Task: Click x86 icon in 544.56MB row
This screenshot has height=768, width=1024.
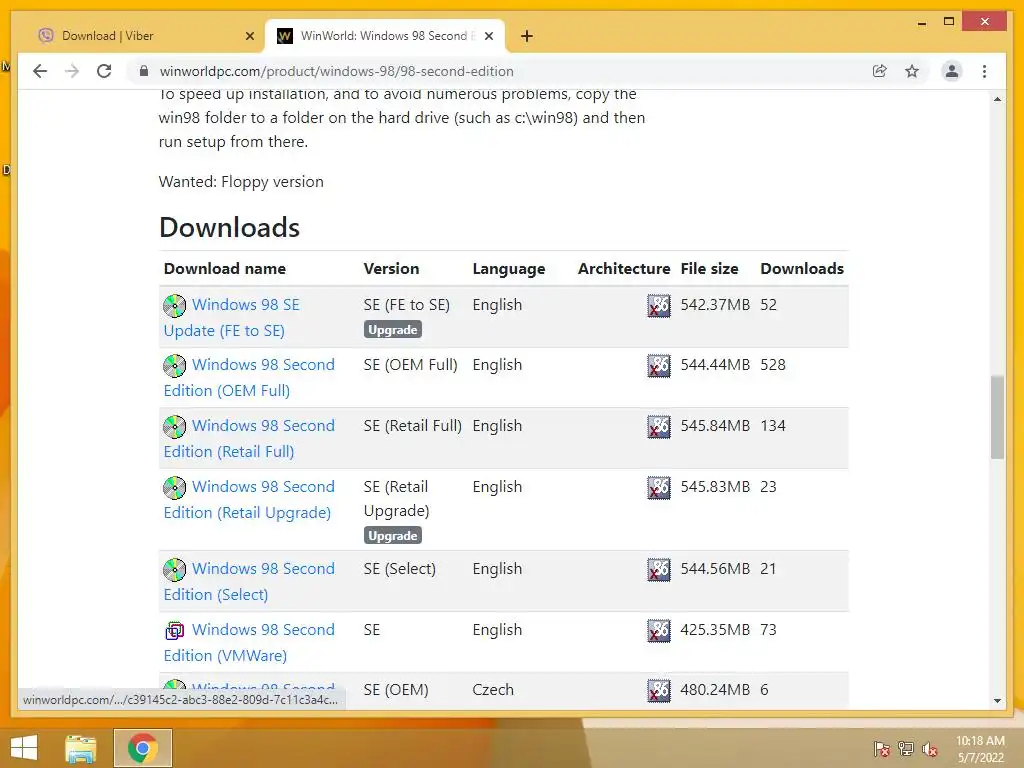Action: [x=658, y=569]
